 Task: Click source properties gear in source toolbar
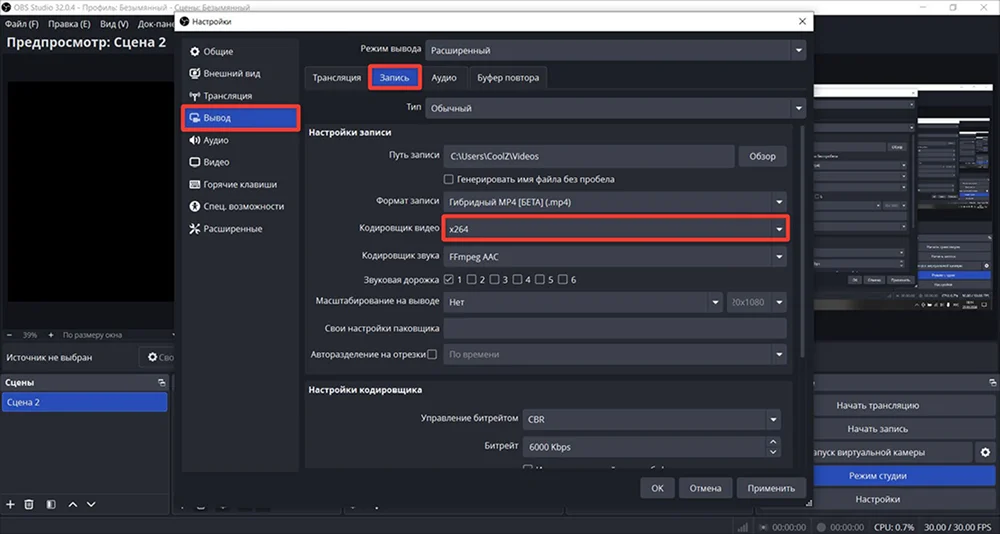point(152,357)
